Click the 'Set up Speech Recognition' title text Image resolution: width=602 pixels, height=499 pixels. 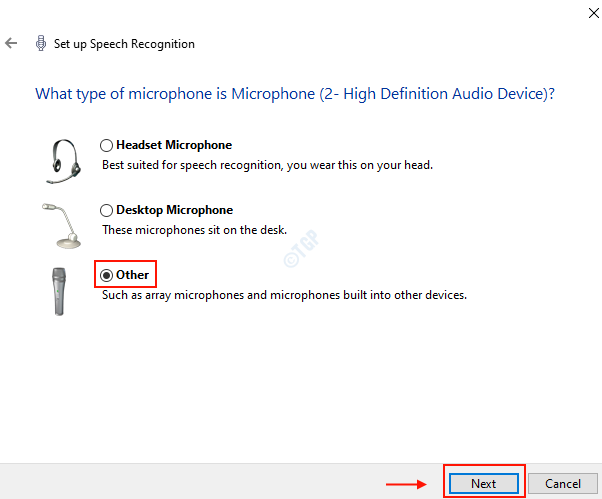coord(124,44)
